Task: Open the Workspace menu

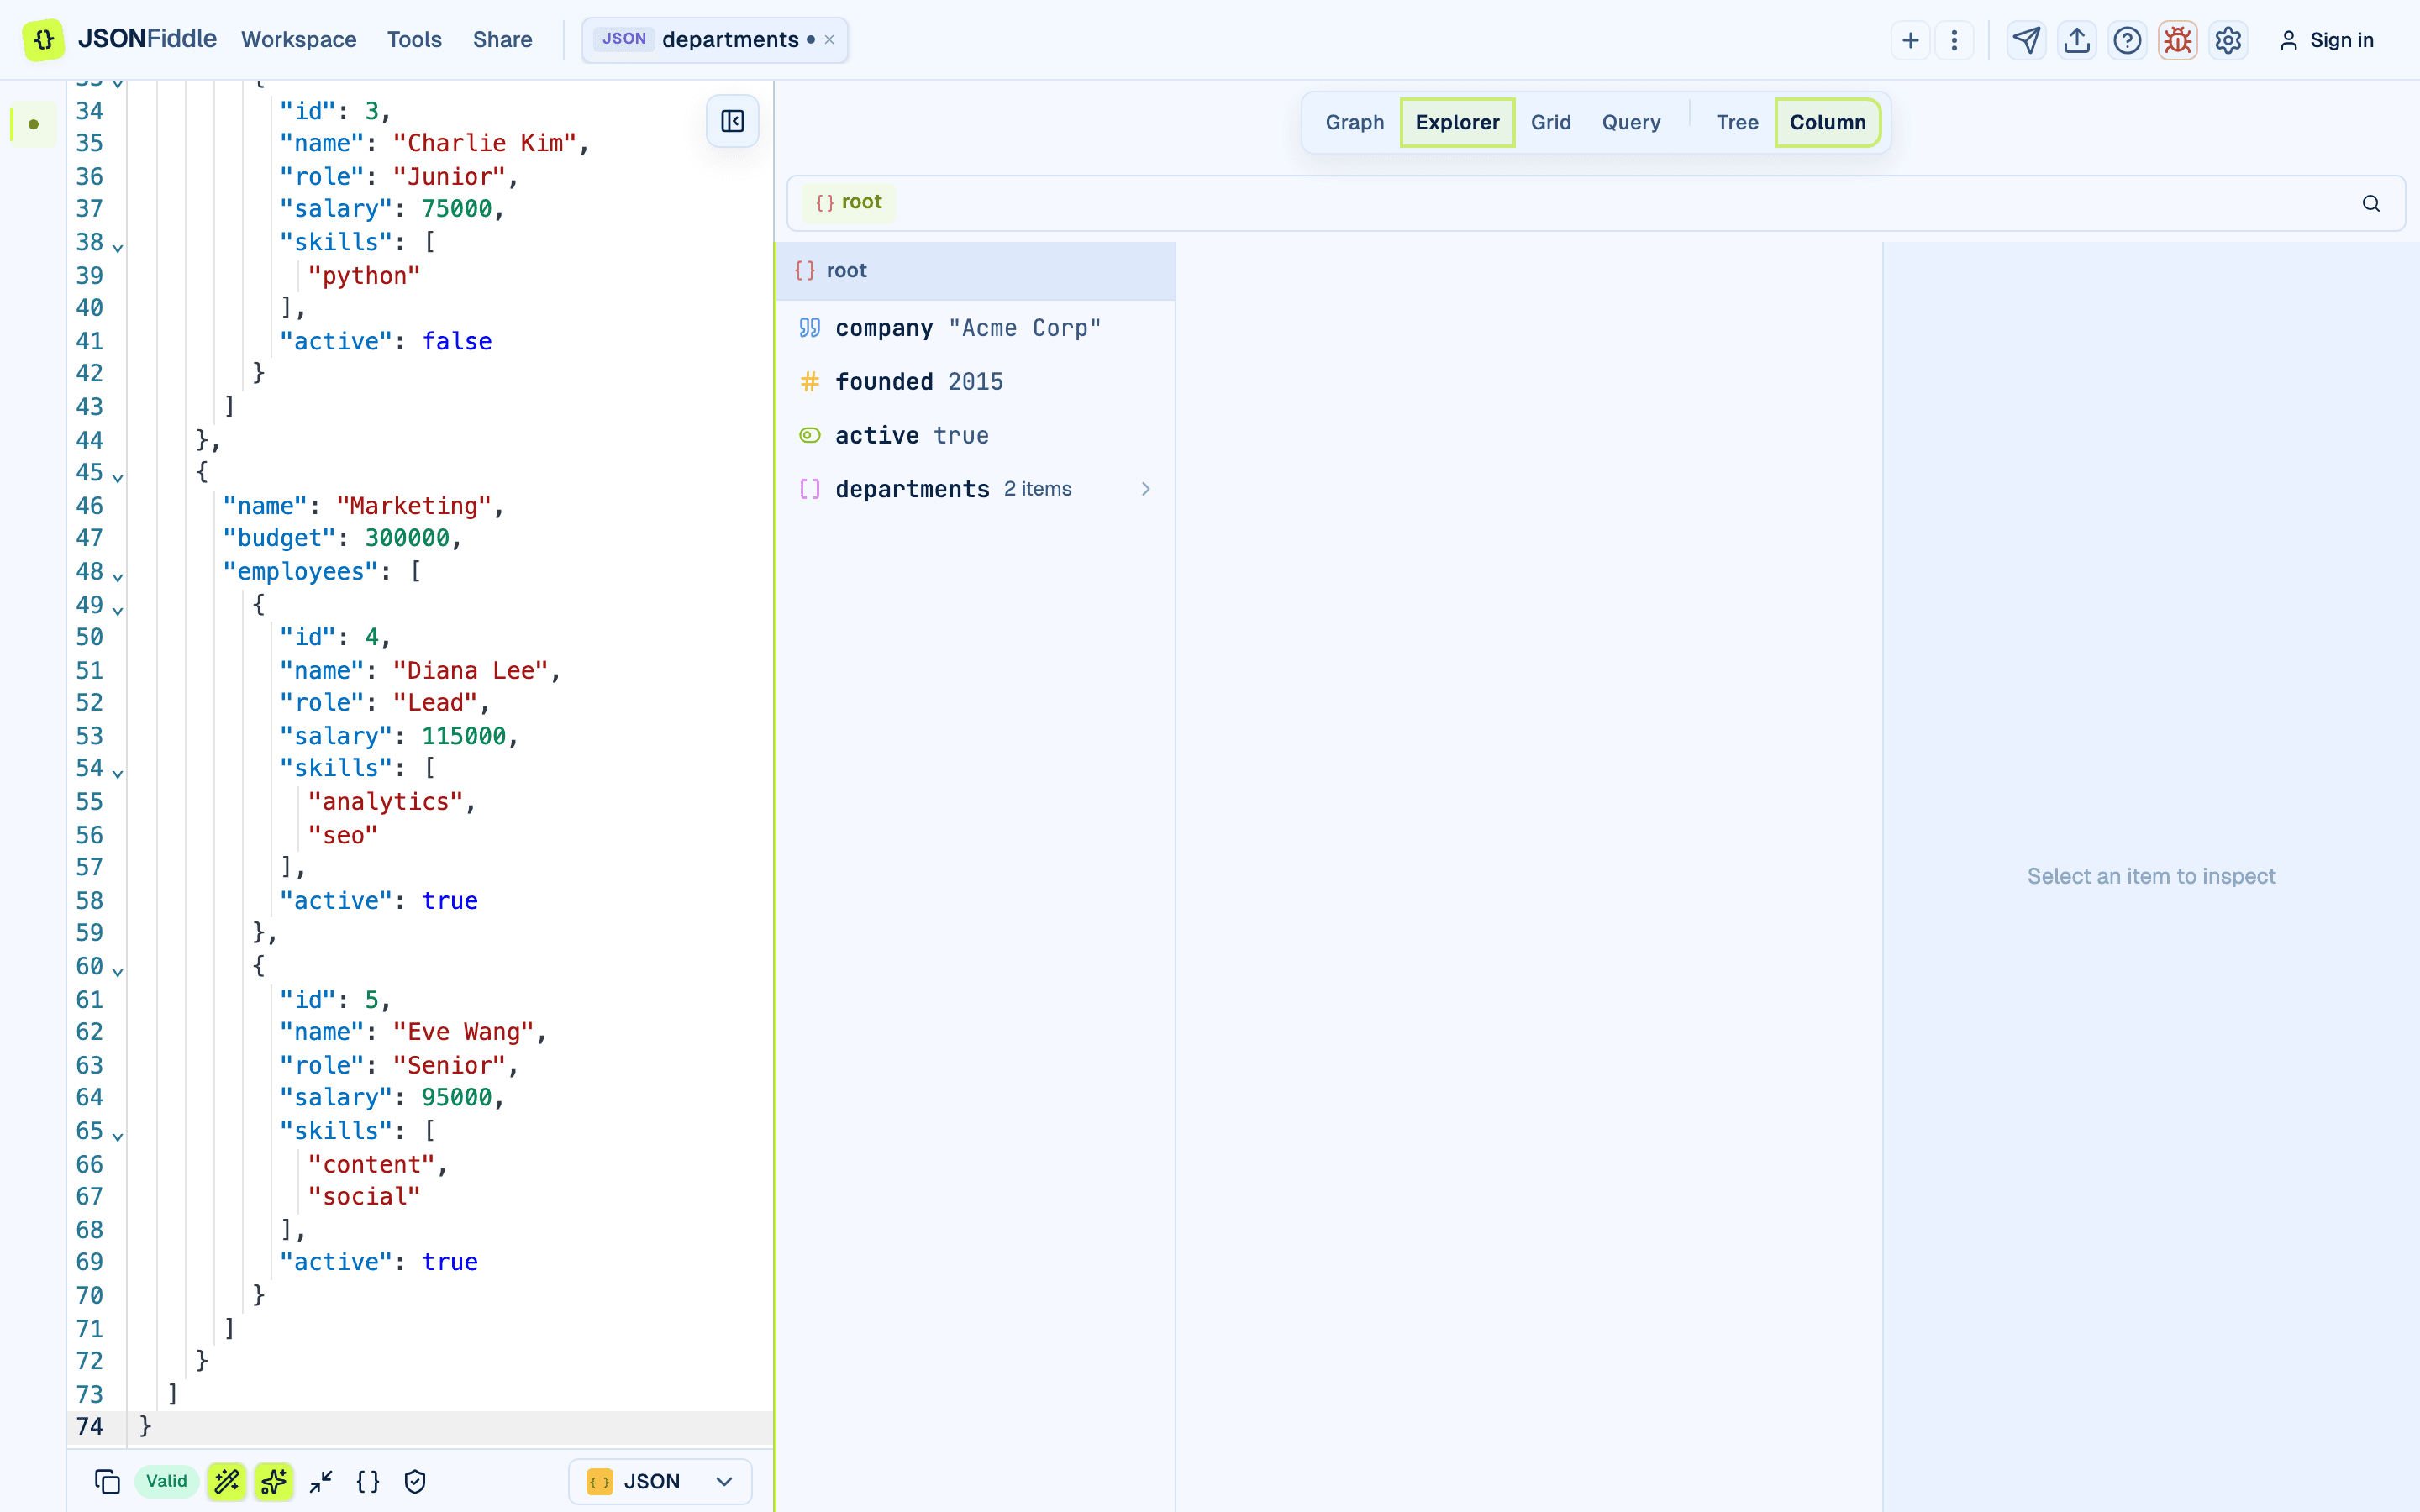Action: (298, 40)
